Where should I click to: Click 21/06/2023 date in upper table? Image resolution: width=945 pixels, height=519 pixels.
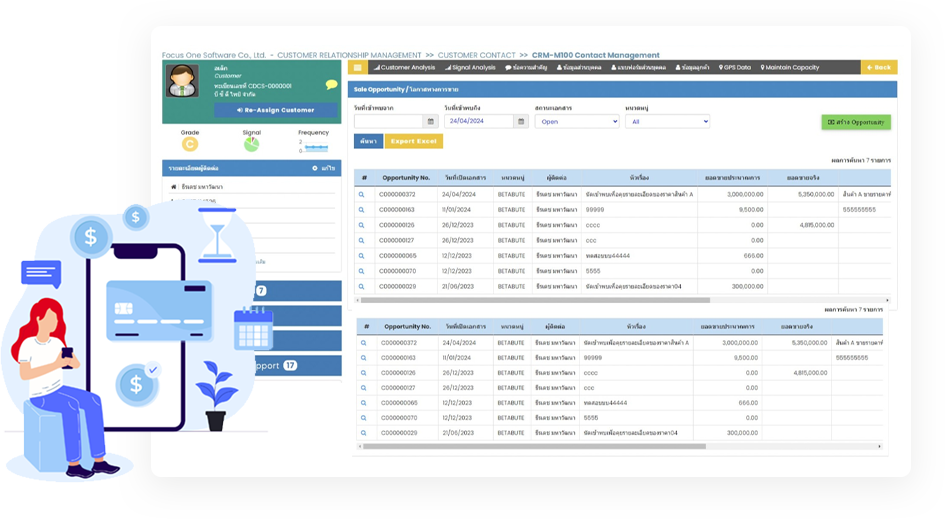click(457, 287)
